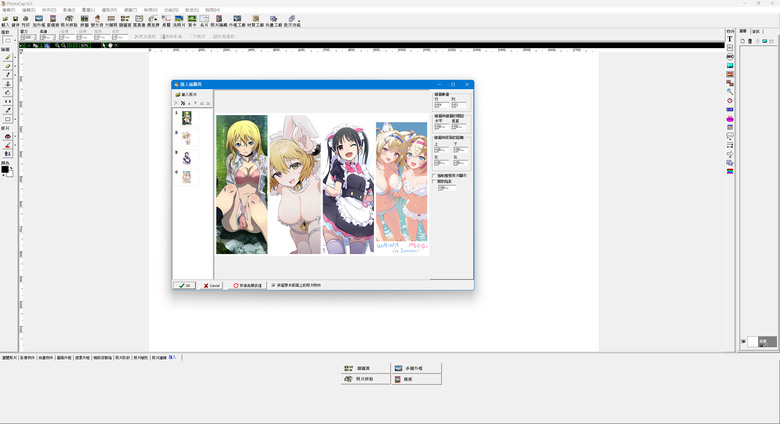Viewport: 780px width, 424px height.
Task: Click the 垂直 (vertical) spacing spinner
Action: coord(459,127)
